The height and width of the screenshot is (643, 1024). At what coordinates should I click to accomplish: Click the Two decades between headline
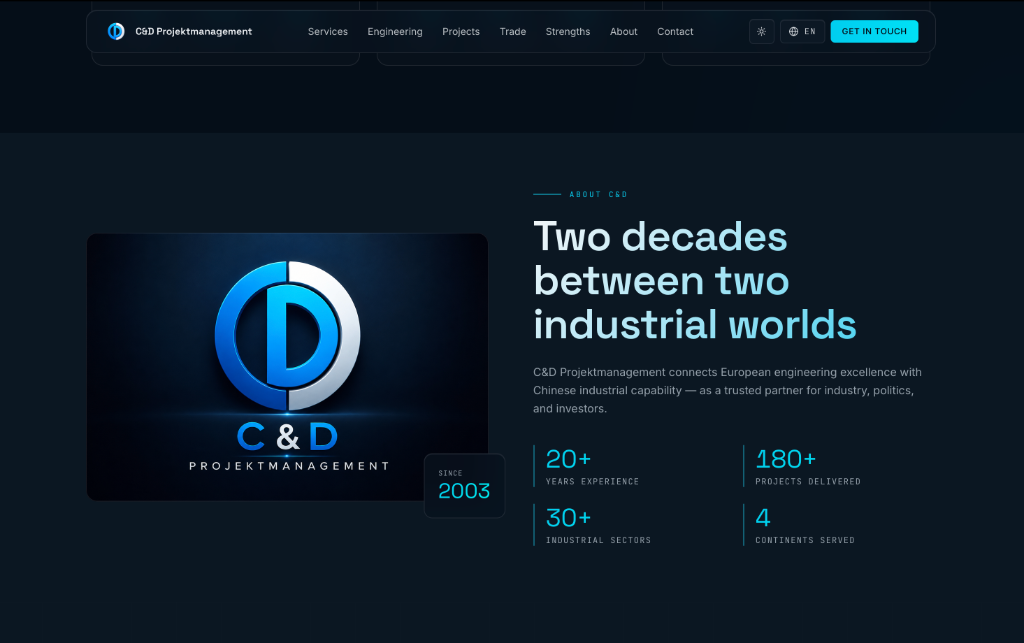tap(694, 281)
